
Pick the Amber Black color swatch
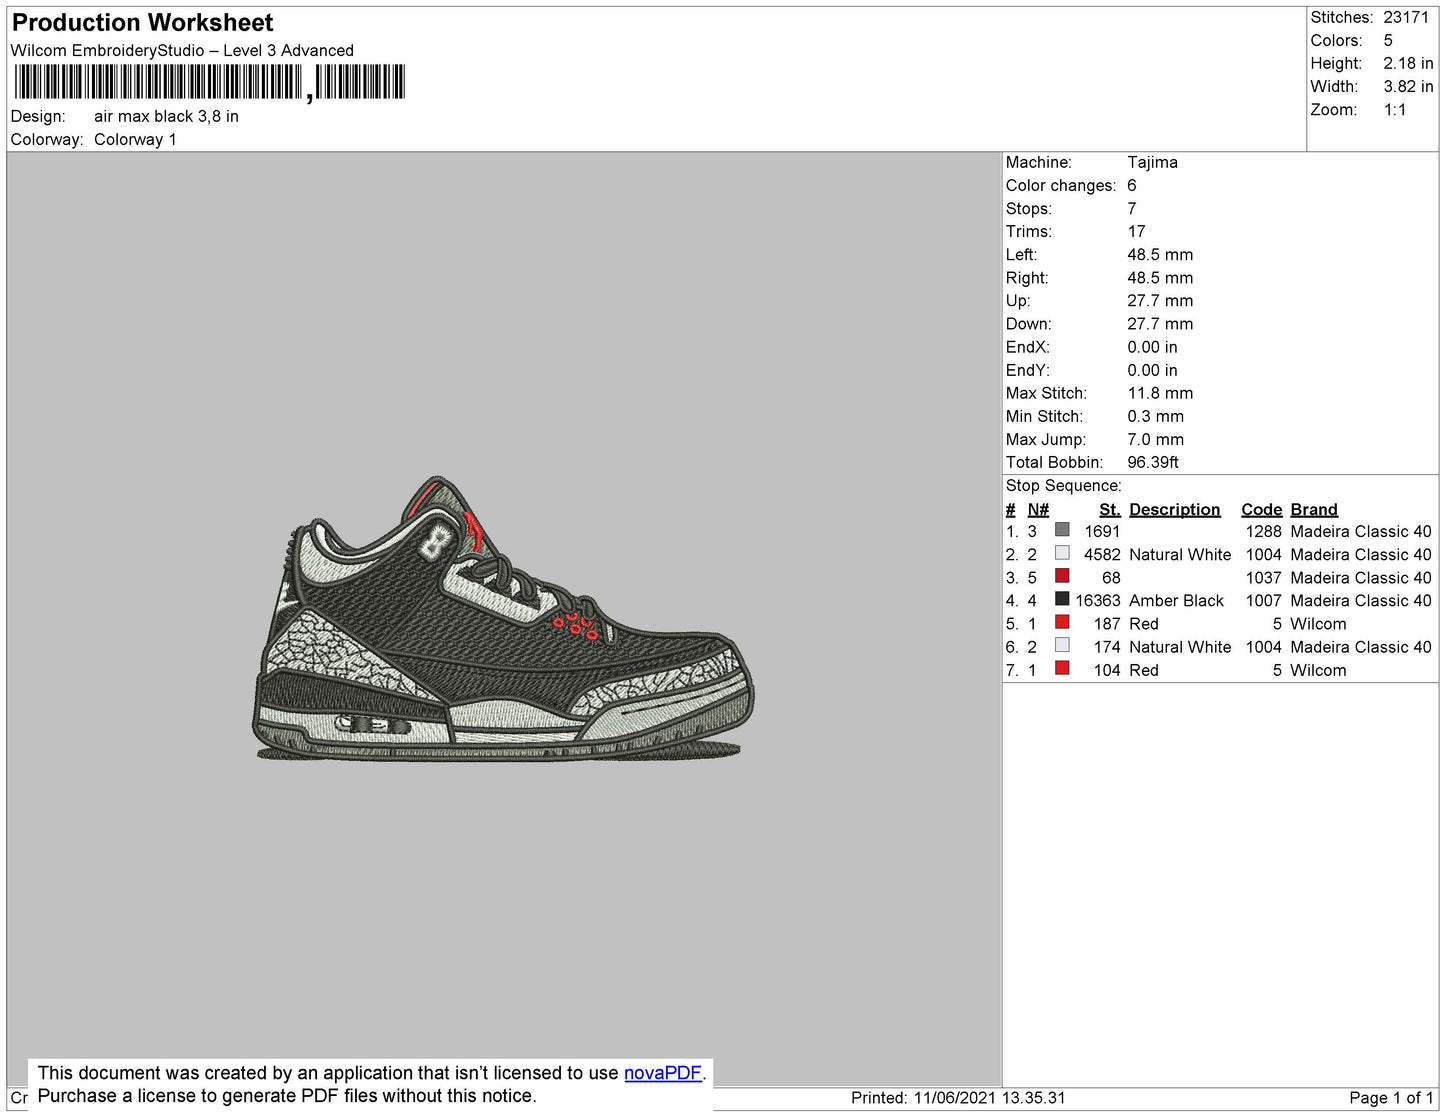[x=1062, y=599]
